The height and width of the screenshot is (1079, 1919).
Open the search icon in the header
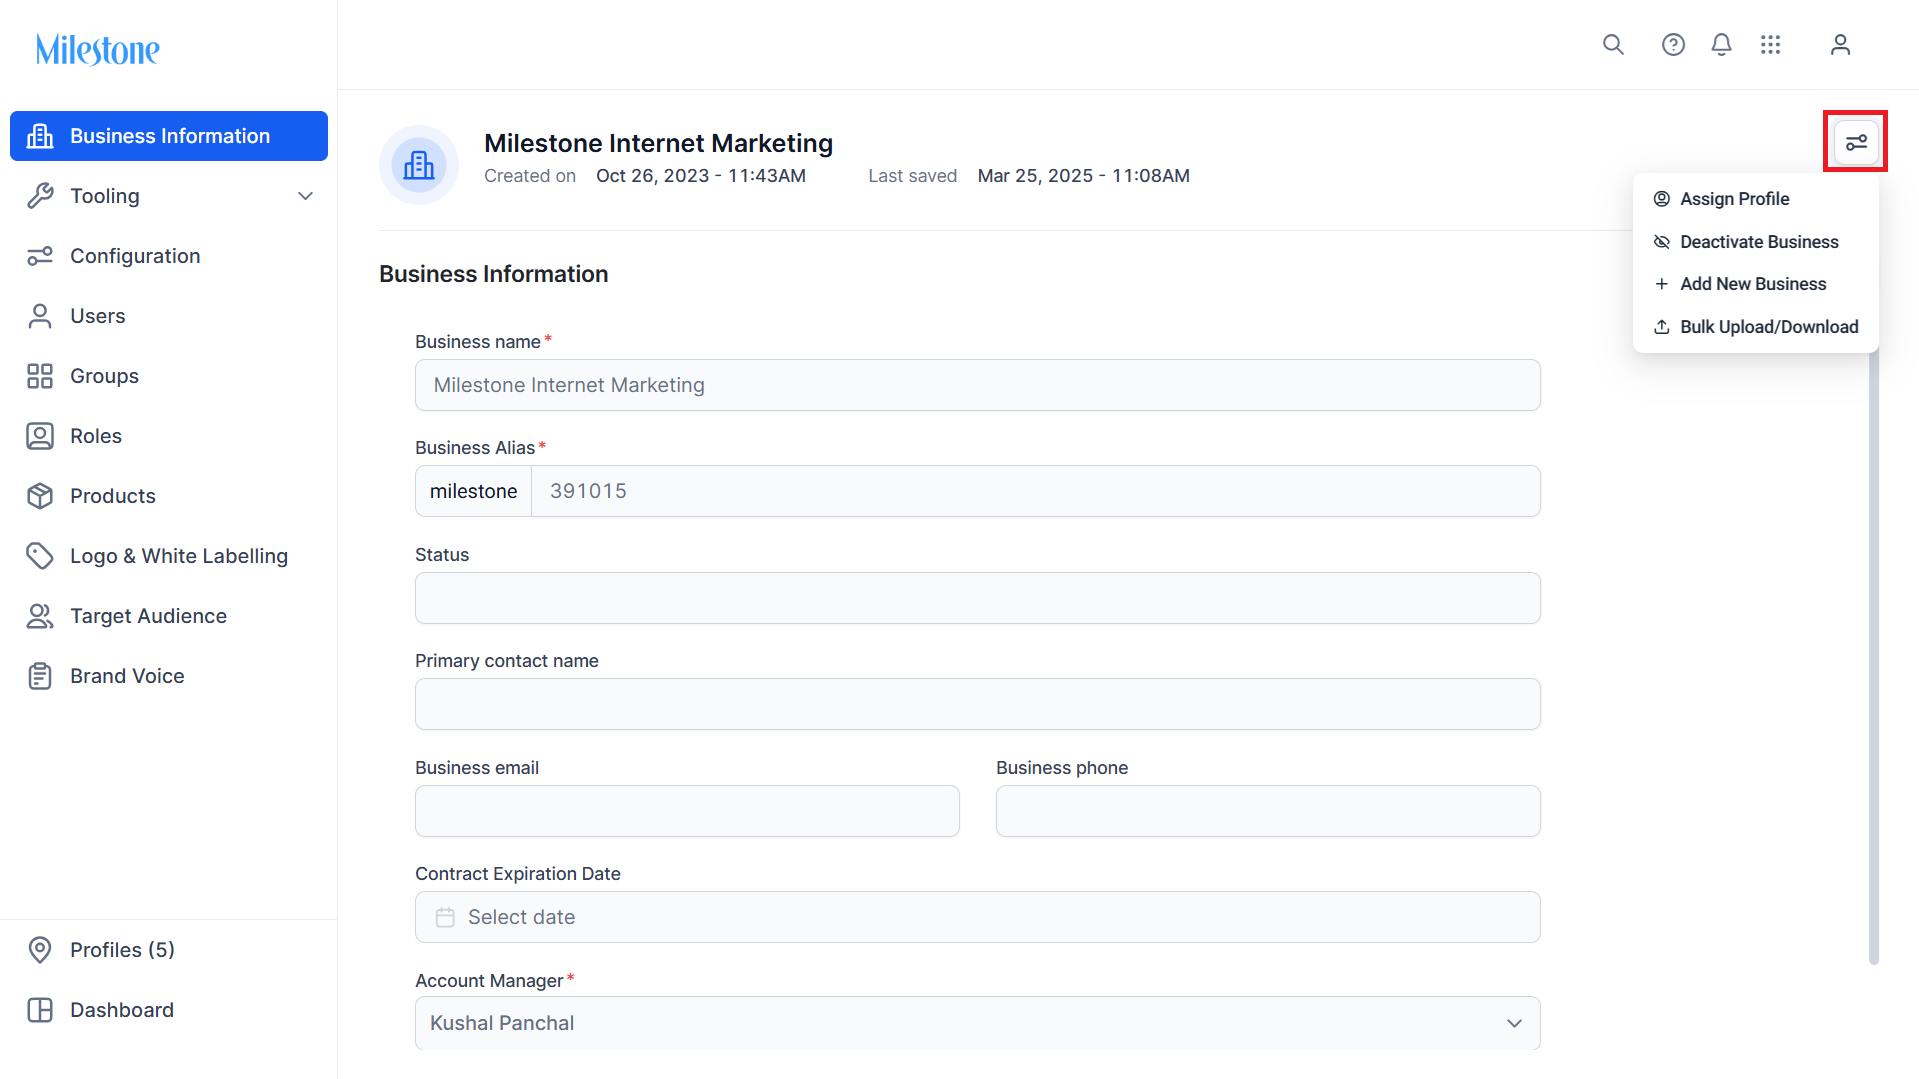click(1613, 45)
